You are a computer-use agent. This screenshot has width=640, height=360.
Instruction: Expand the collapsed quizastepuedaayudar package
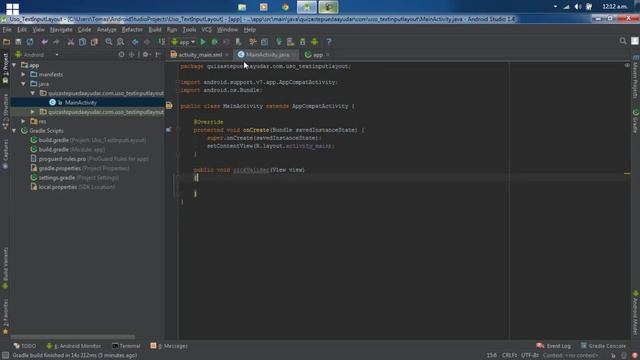[33, 112]
